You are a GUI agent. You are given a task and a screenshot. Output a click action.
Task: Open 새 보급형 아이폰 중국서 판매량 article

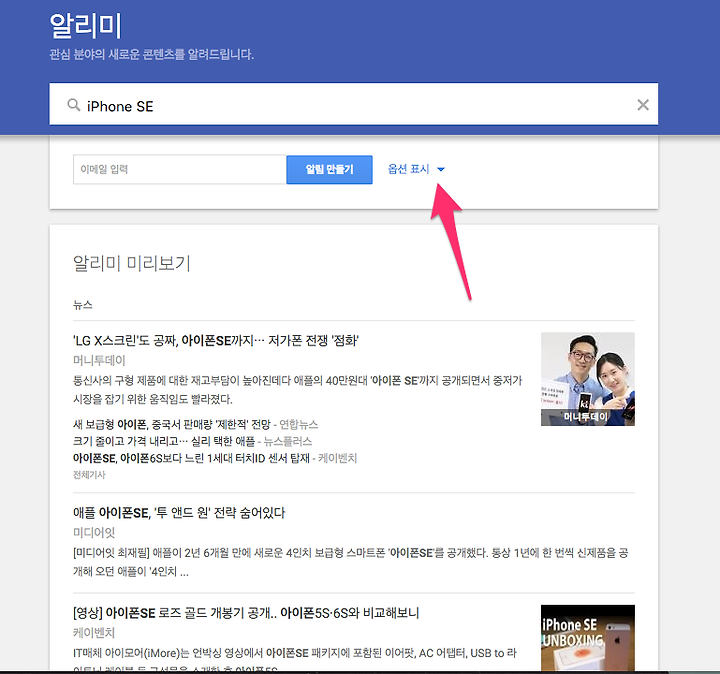click(x=172, y=424)
